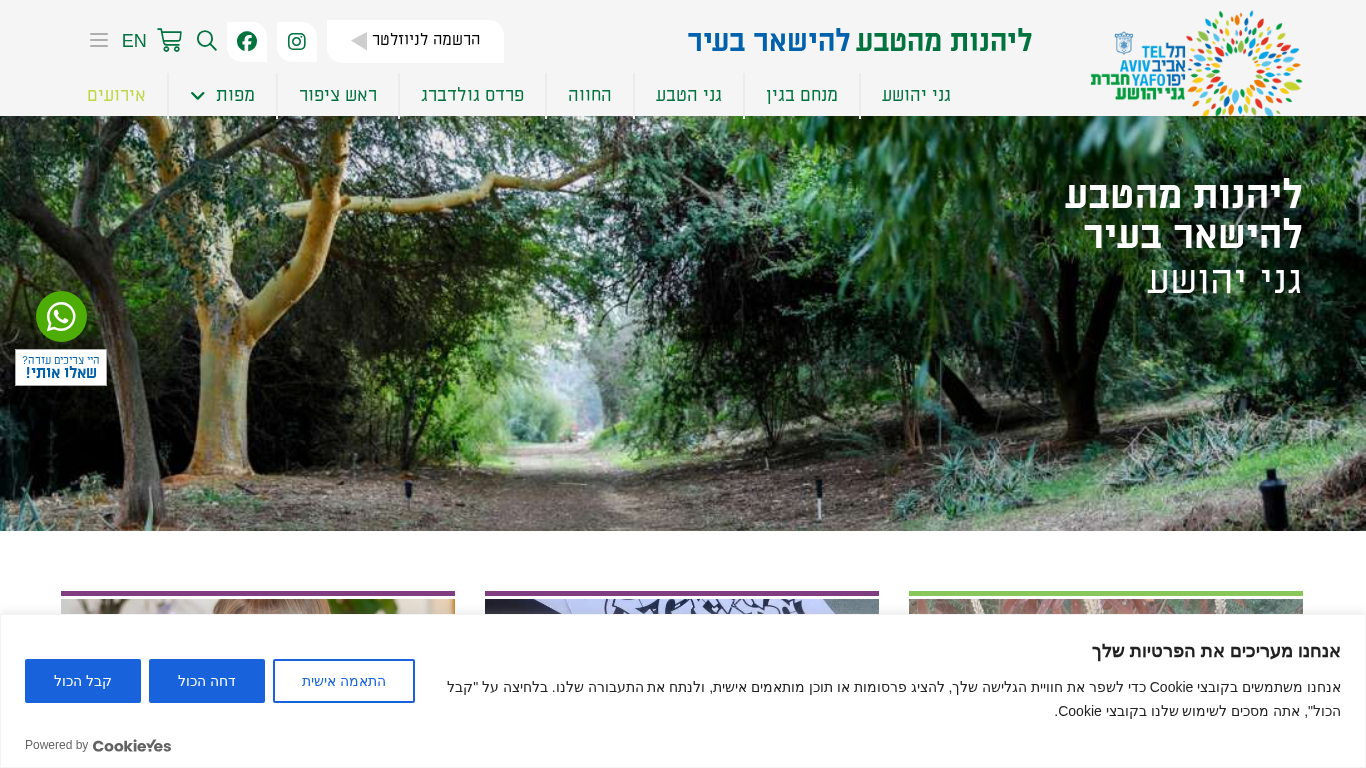The width and height of the screenshot is (1366, 768).
Task: Expand the מפות dropdown menu
Action: click(224, 95)
